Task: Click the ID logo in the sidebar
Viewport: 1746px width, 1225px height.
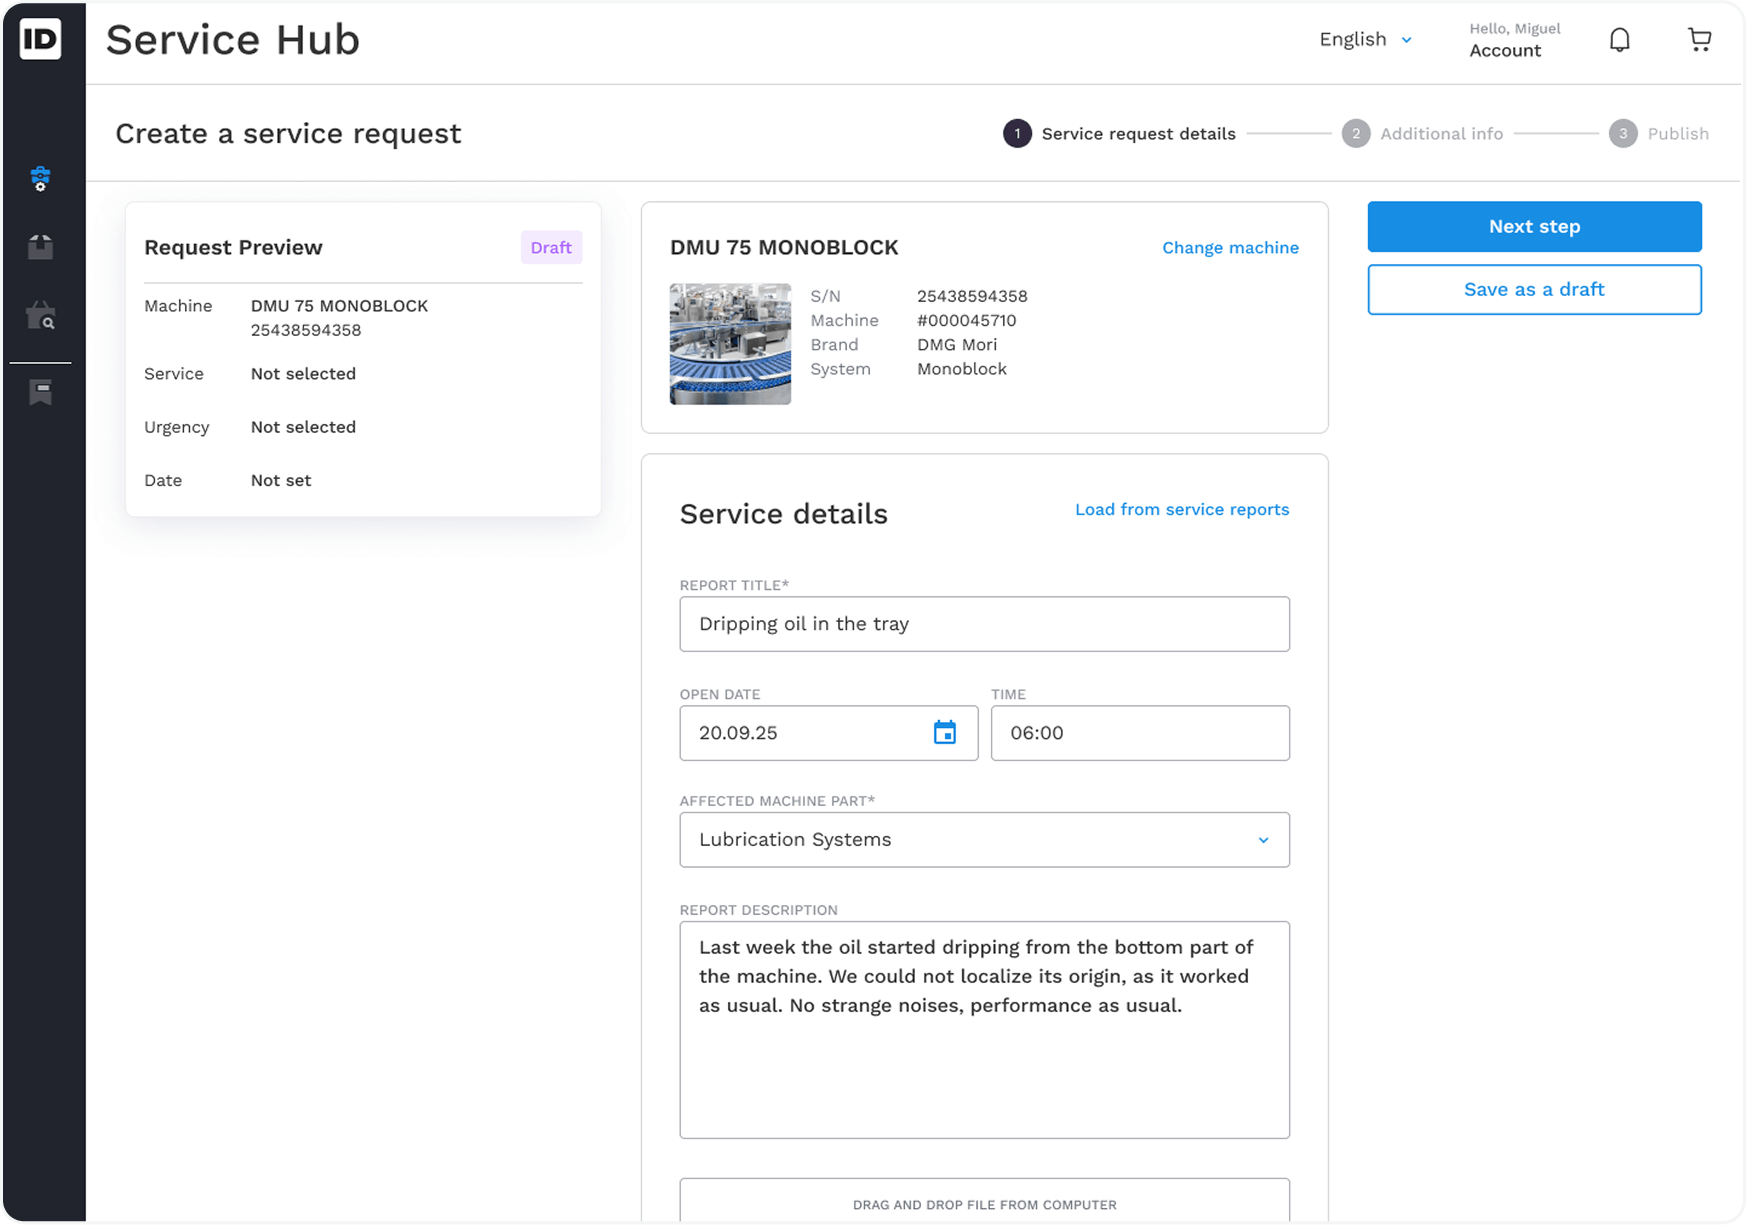Action: click(x=41, y=40)
